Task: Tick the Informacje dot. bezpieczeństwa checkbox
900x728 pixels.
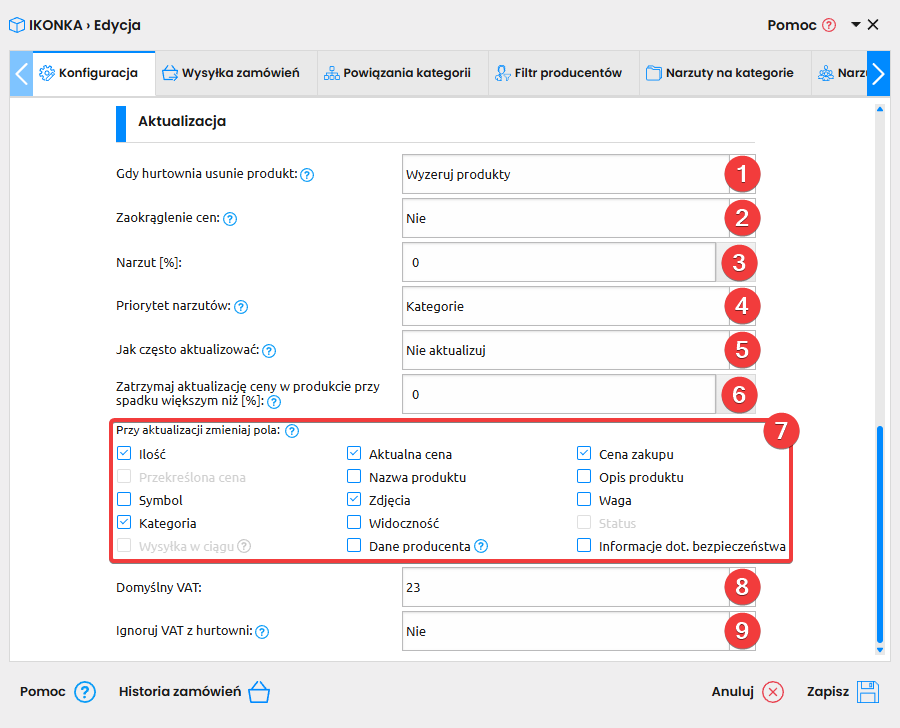Action: tap(584, 545)
